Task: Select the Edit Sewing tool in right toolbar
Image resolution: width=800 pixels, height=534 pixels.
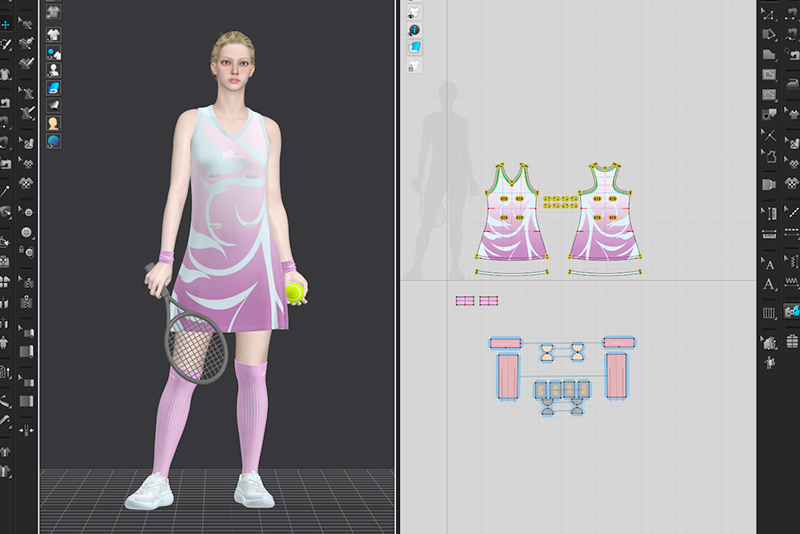Action: (x=792, y=15)
